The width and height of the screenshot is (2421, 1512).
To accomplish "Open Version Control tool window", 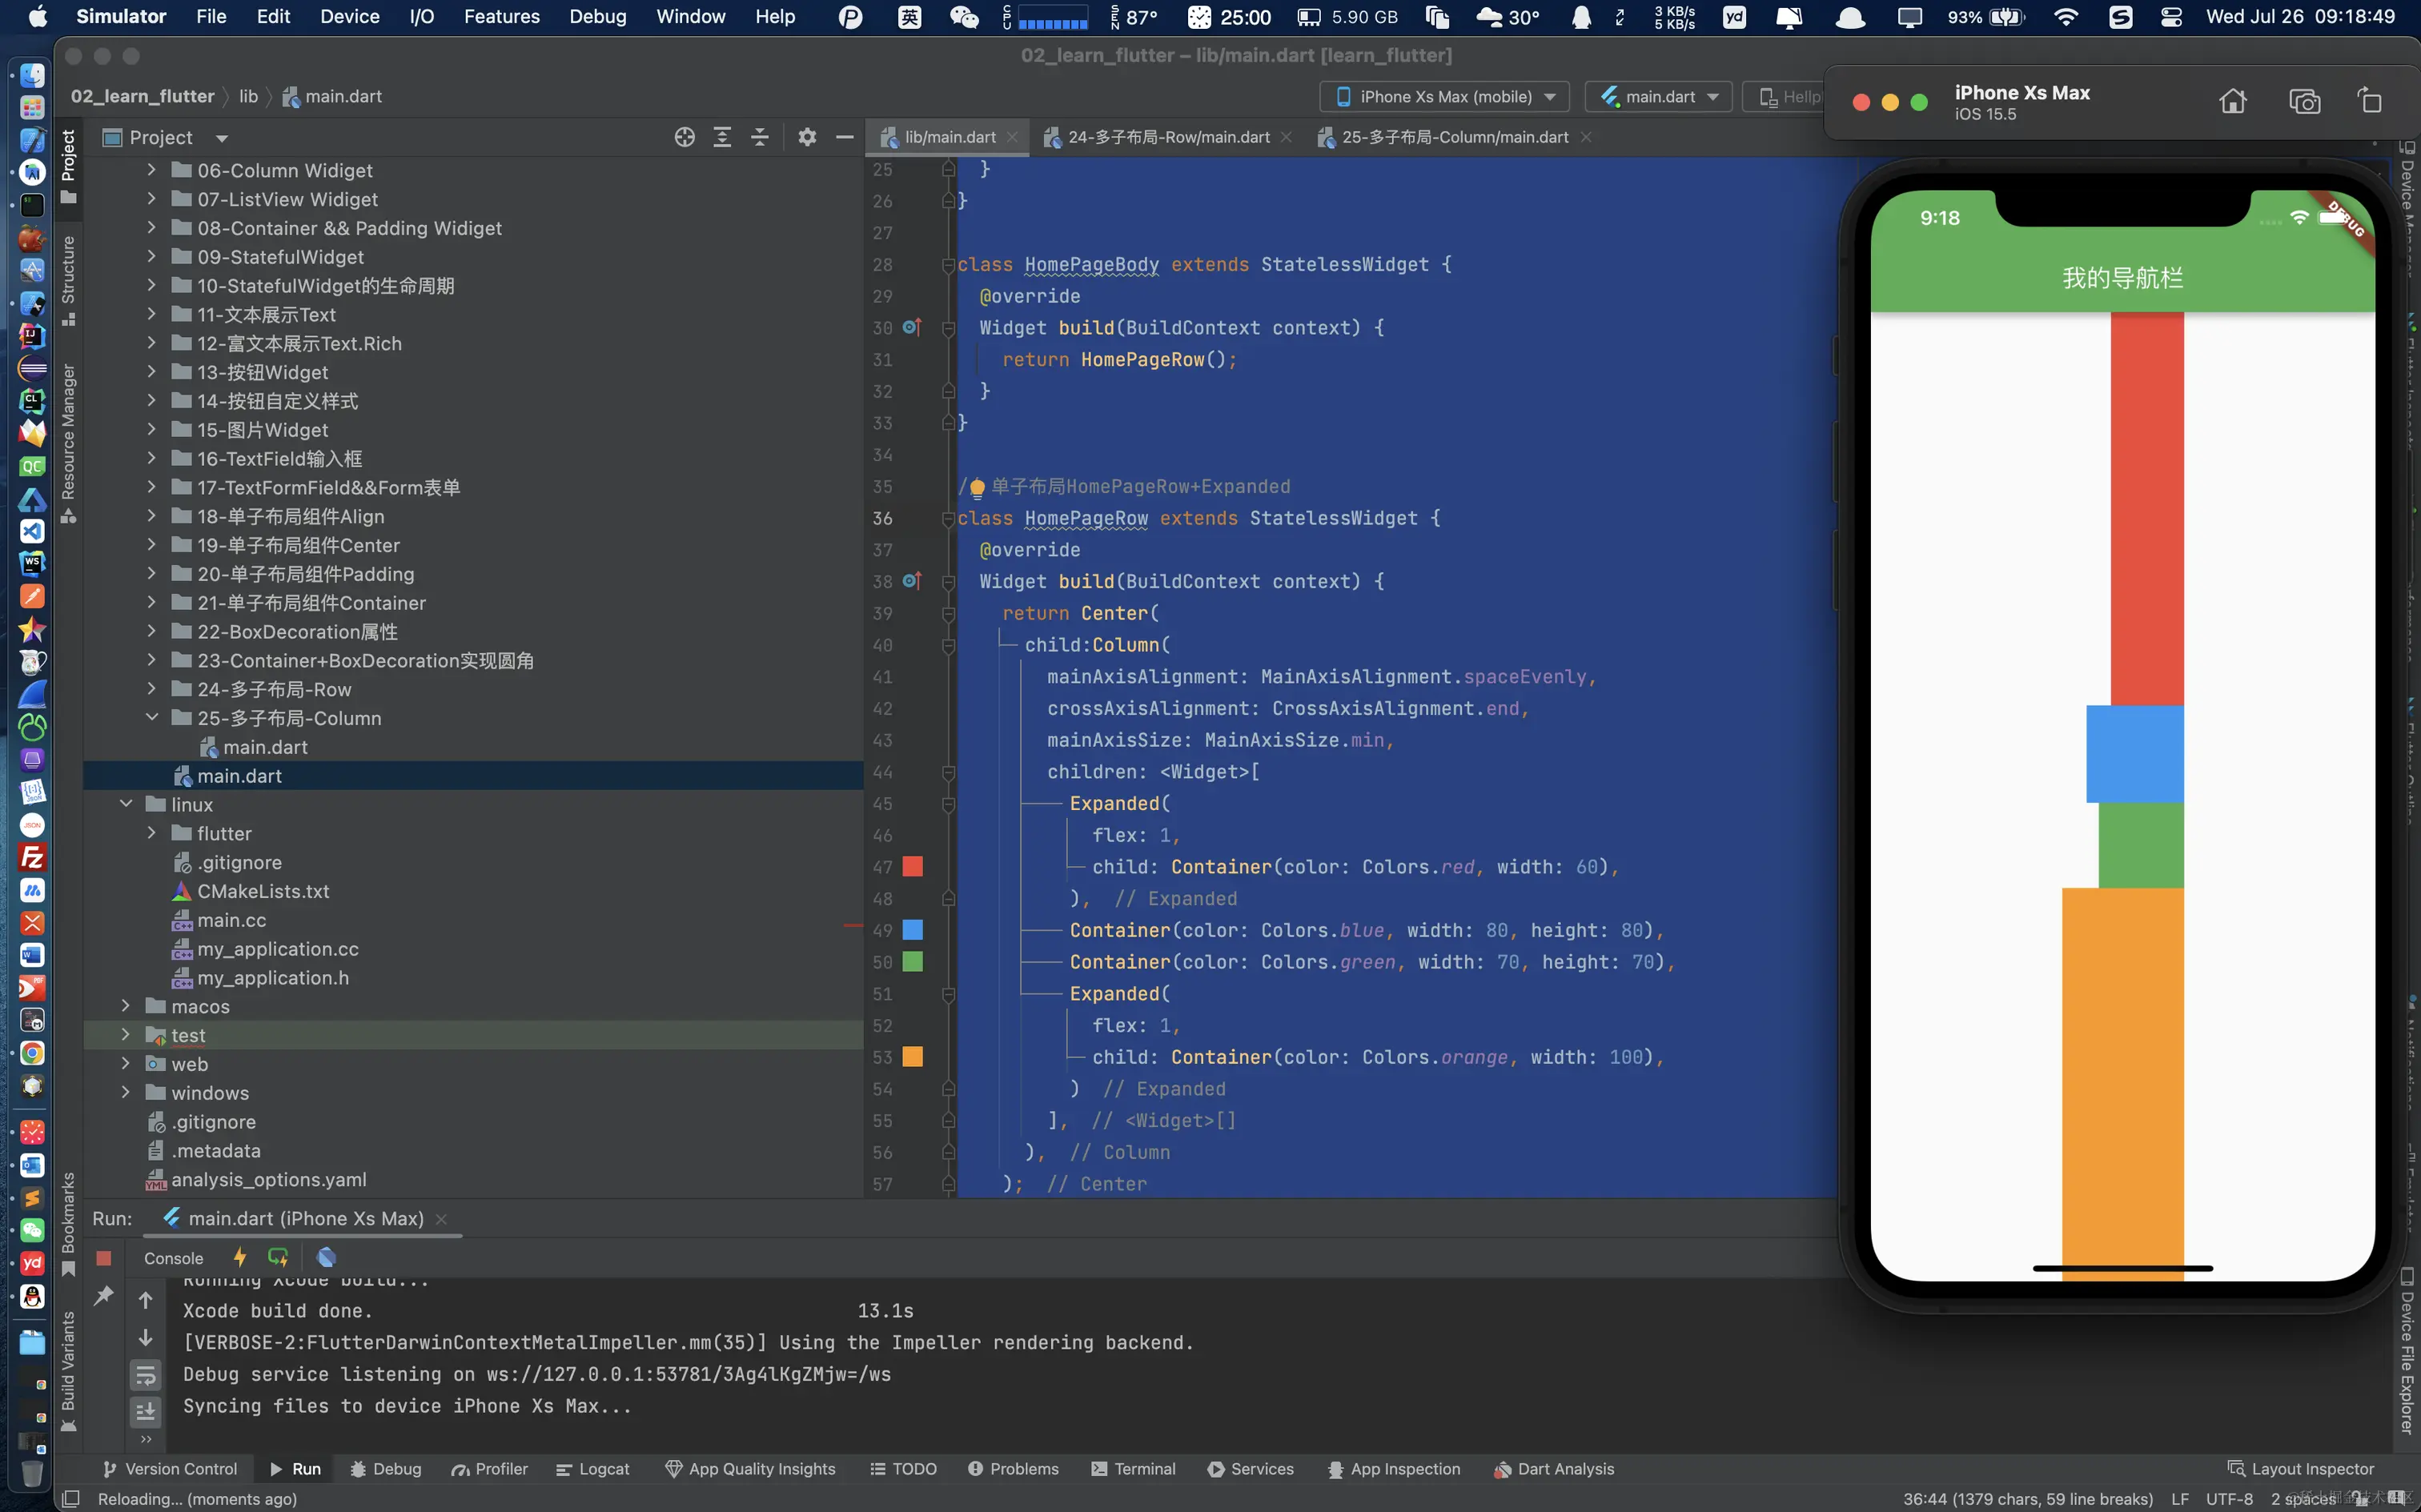I will point(169,1469).
